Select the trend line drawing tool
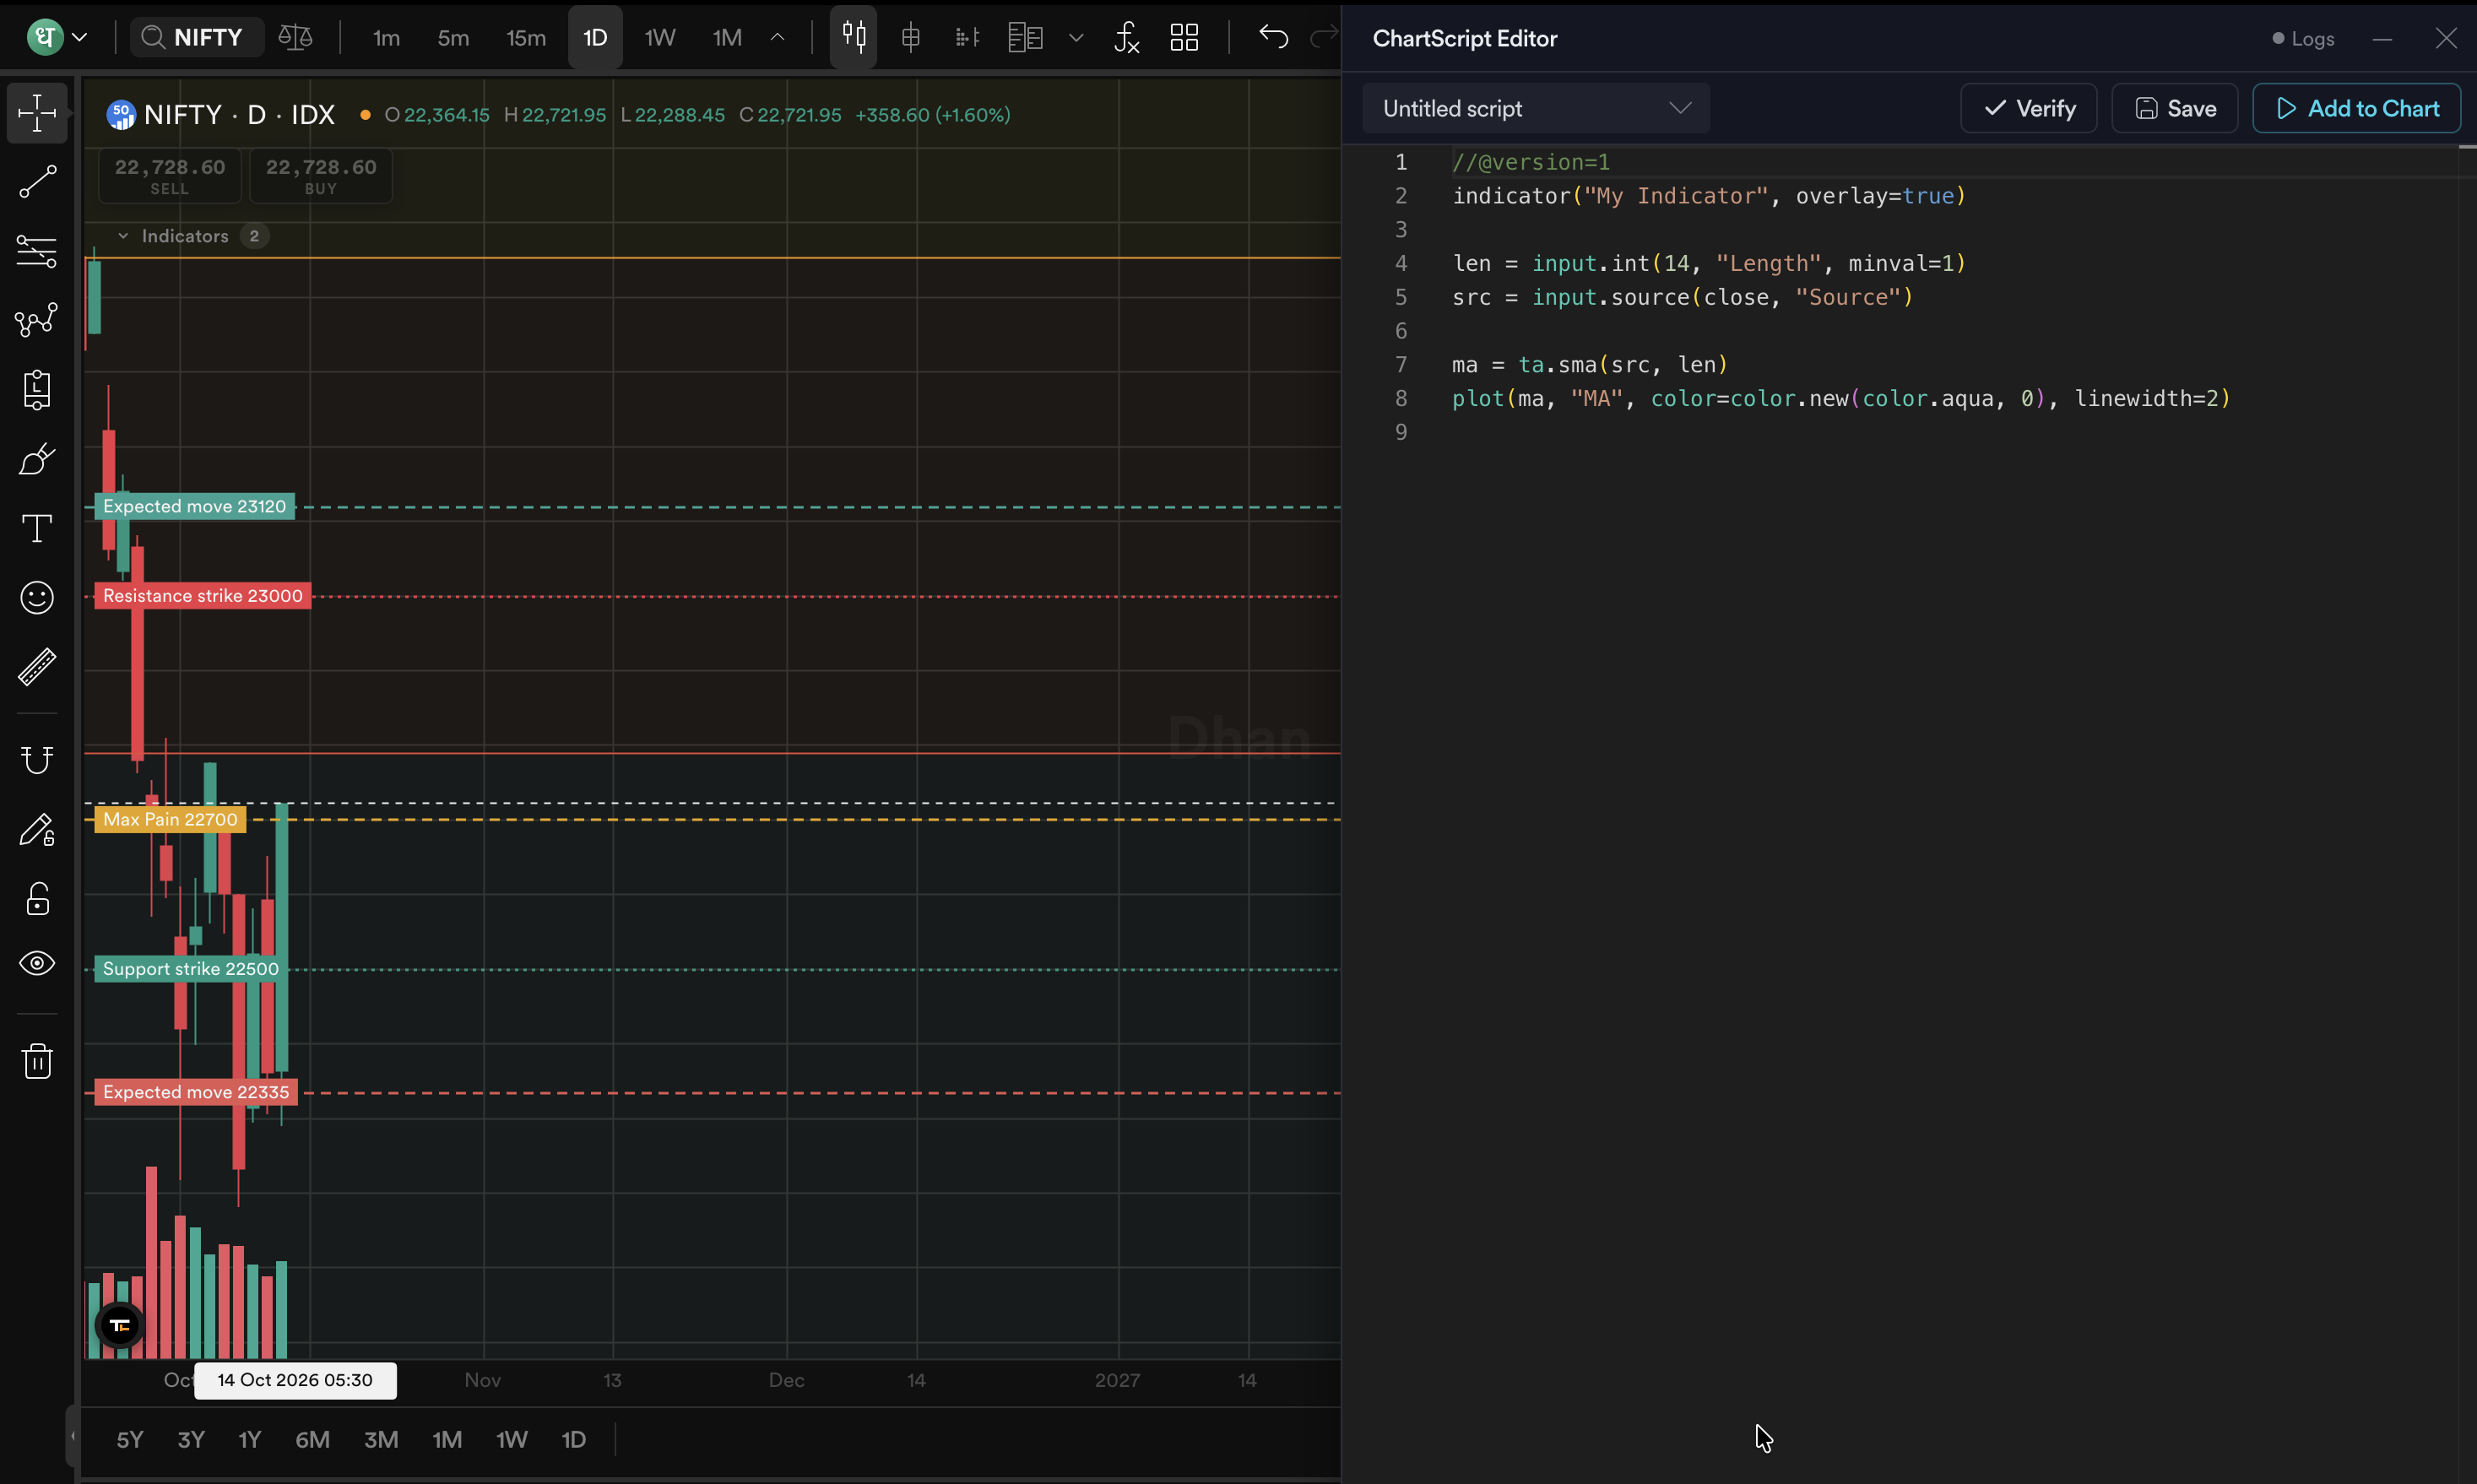This screenshot has height=1484, width=2477. (37, 182)
